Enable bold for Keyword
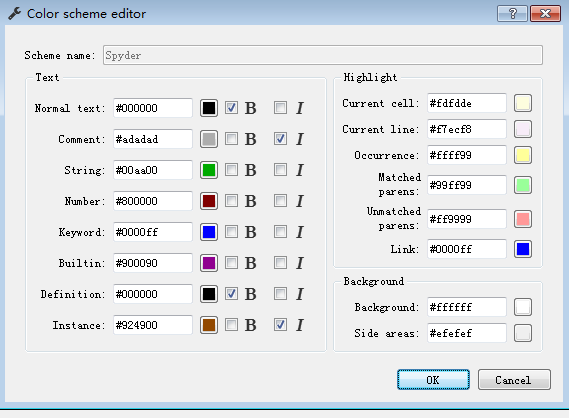The height and width of the screenshot is (418, 569). point(231,231)
